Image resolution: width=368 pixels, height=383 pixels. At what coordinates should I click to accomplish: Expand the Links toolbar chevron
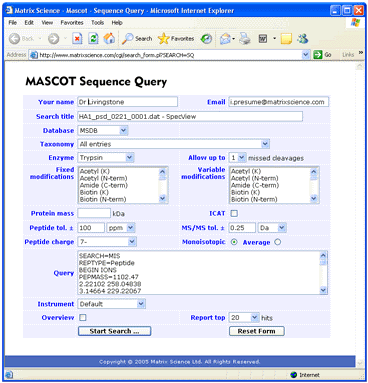[x=360, y=53]
